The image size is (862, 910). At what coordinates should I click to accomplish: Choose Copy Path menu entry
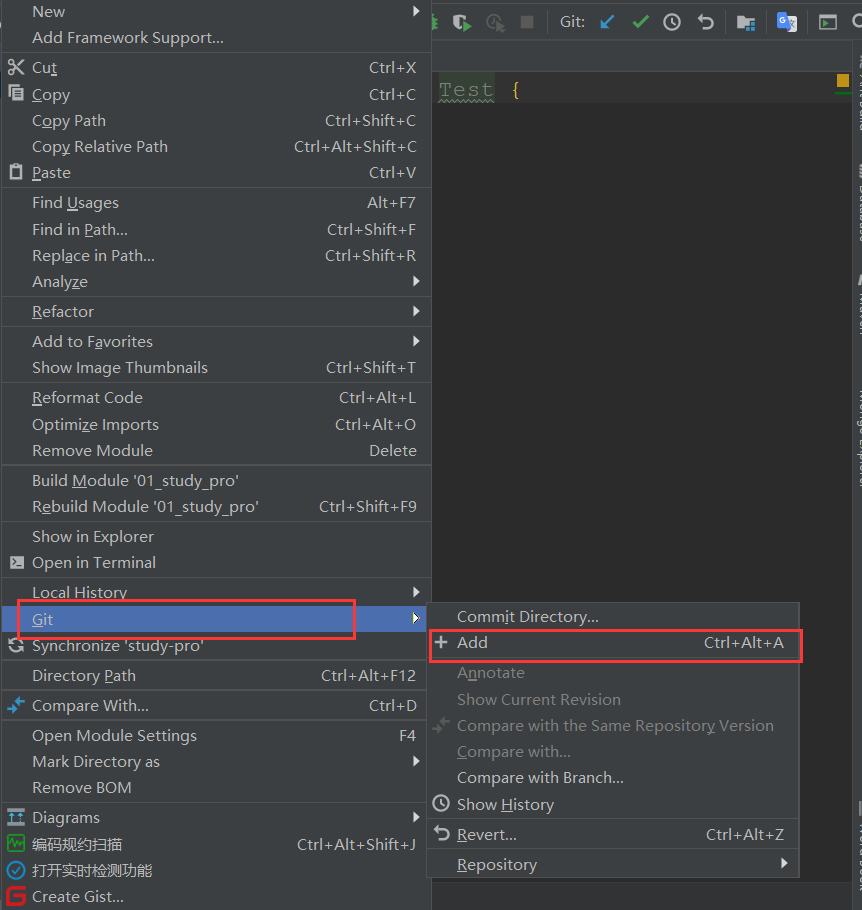point(217,121)
